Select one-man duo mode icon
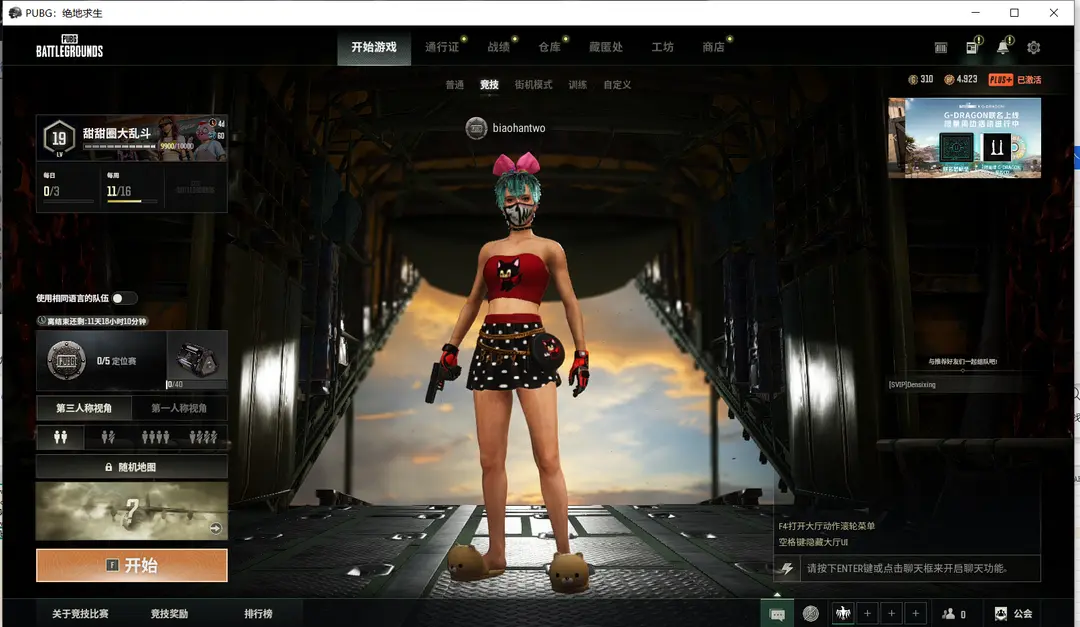 [108, 437]
